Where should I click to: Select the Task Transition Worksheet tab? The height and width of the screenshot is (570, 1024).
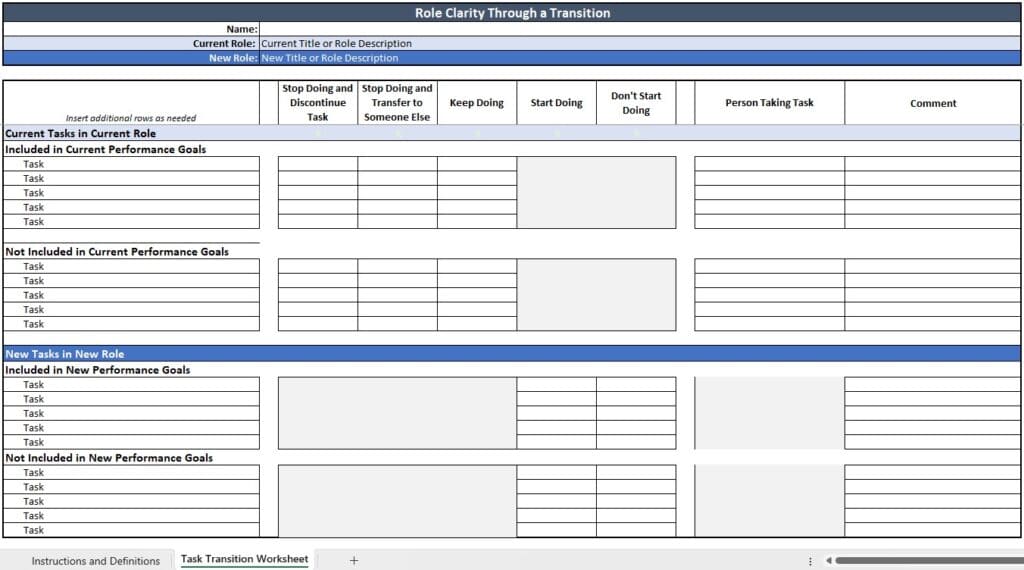click(244, 559)
